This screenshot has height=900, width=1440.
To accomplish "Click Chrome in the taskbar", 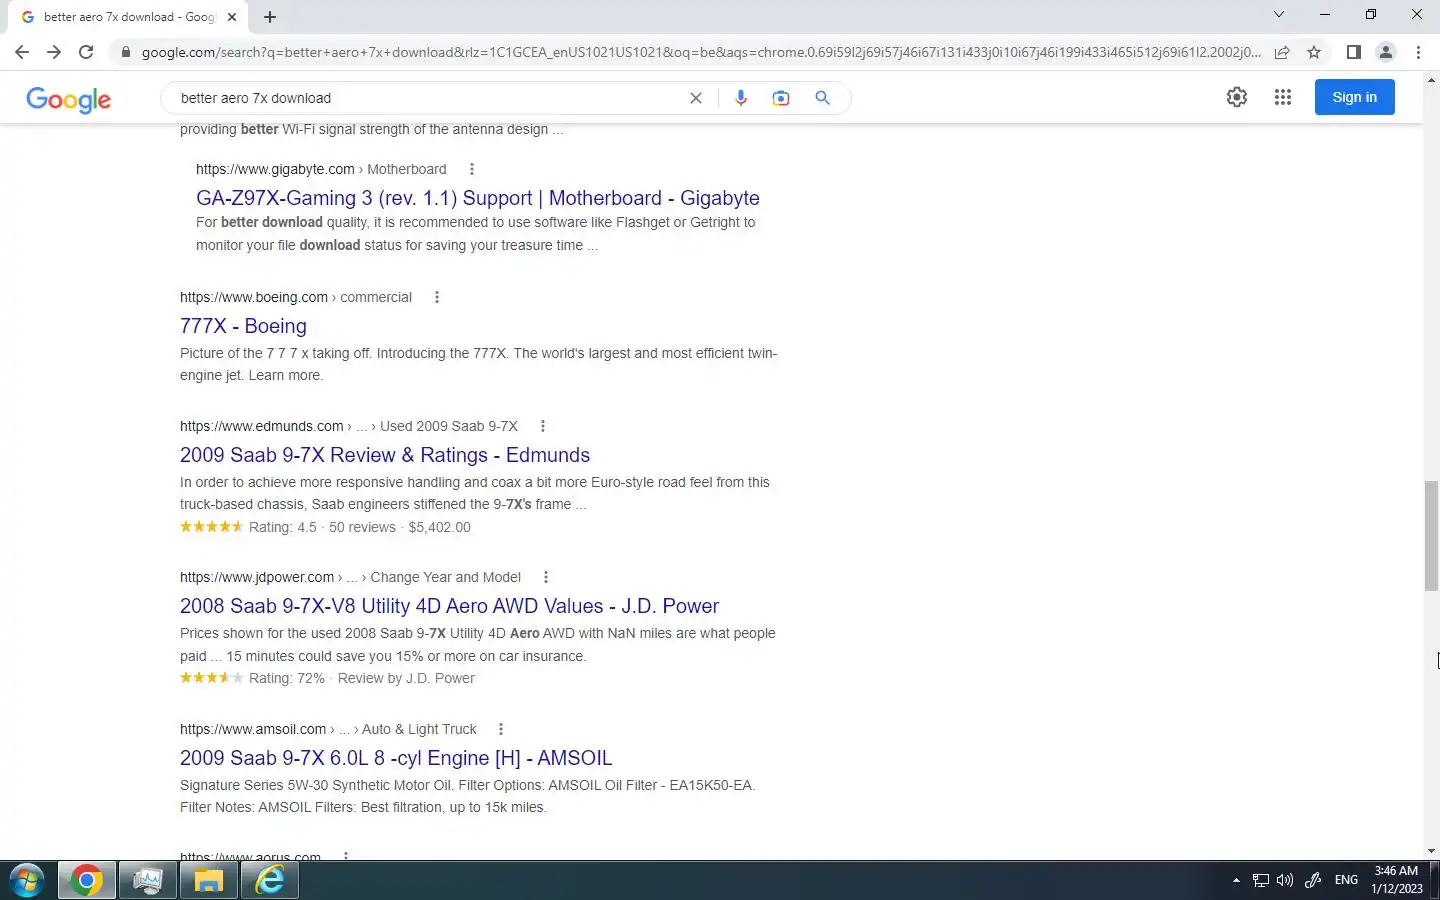I will [x=87, y=881].
